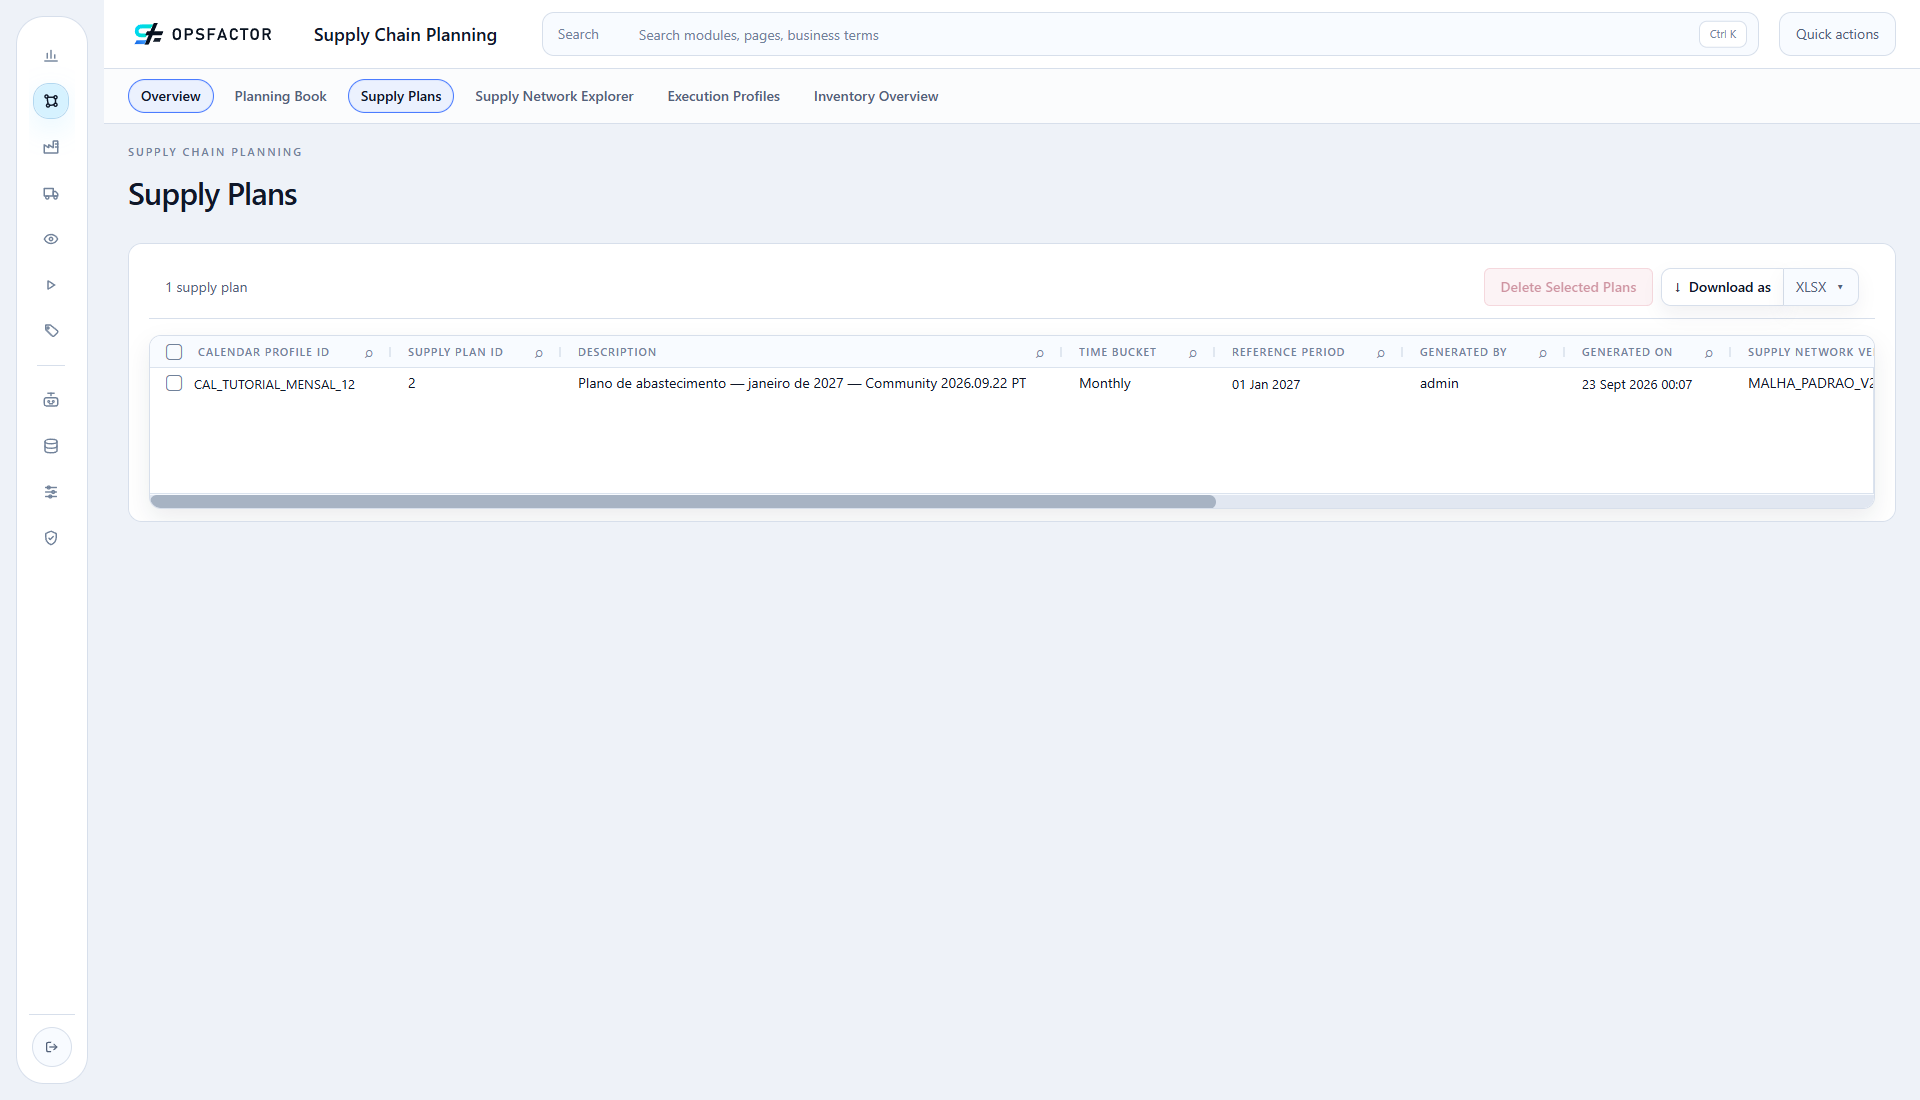
Task: Open the factory production sidebar icon
Action: tap(51, 148)
